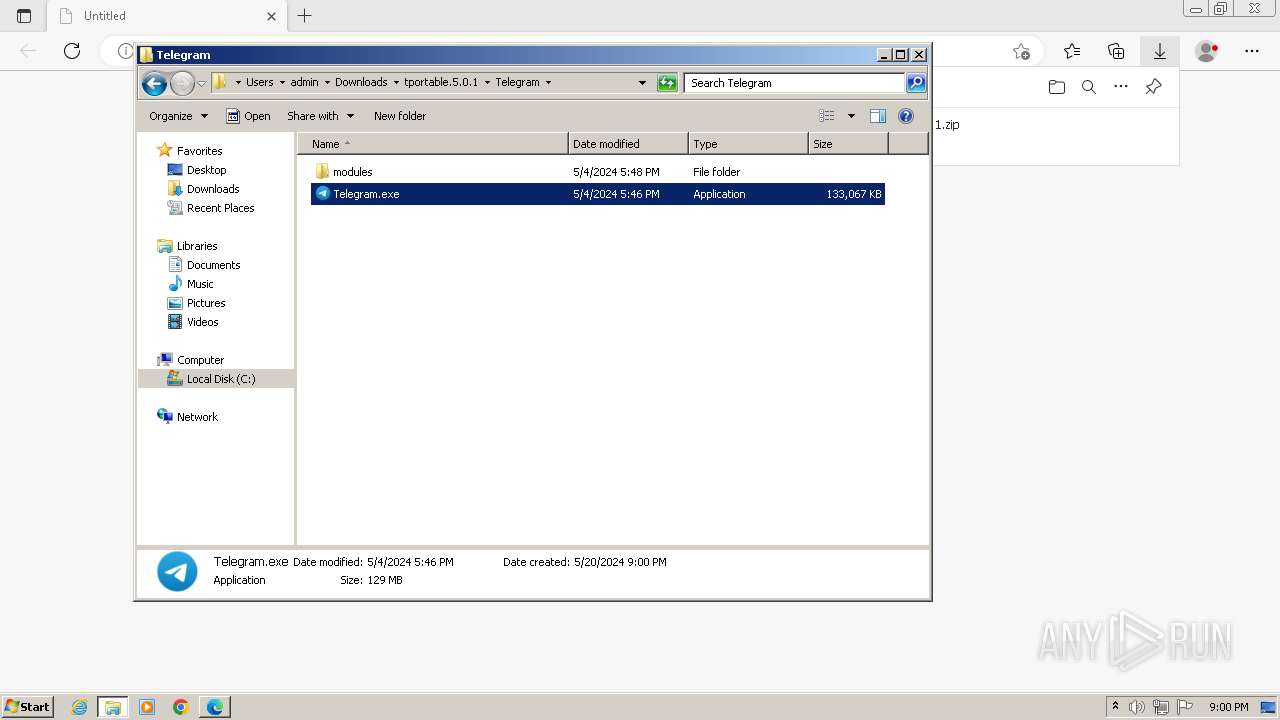Toggle the preview pane
Screen dimensions: 1280x720
click(x=877, y=116)
